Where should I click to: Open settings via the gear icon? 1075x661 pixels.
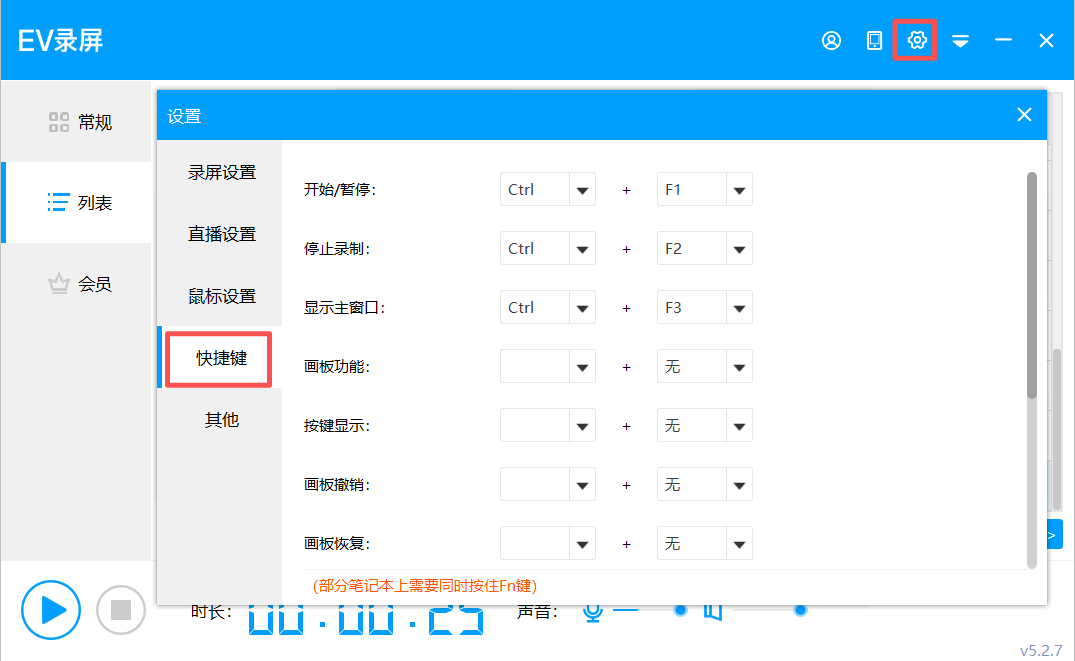pos(917,40)
